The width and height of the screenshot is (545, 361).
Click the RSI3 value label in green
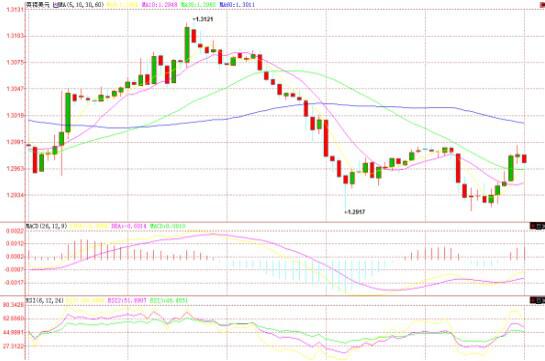(x=169, y=300)
